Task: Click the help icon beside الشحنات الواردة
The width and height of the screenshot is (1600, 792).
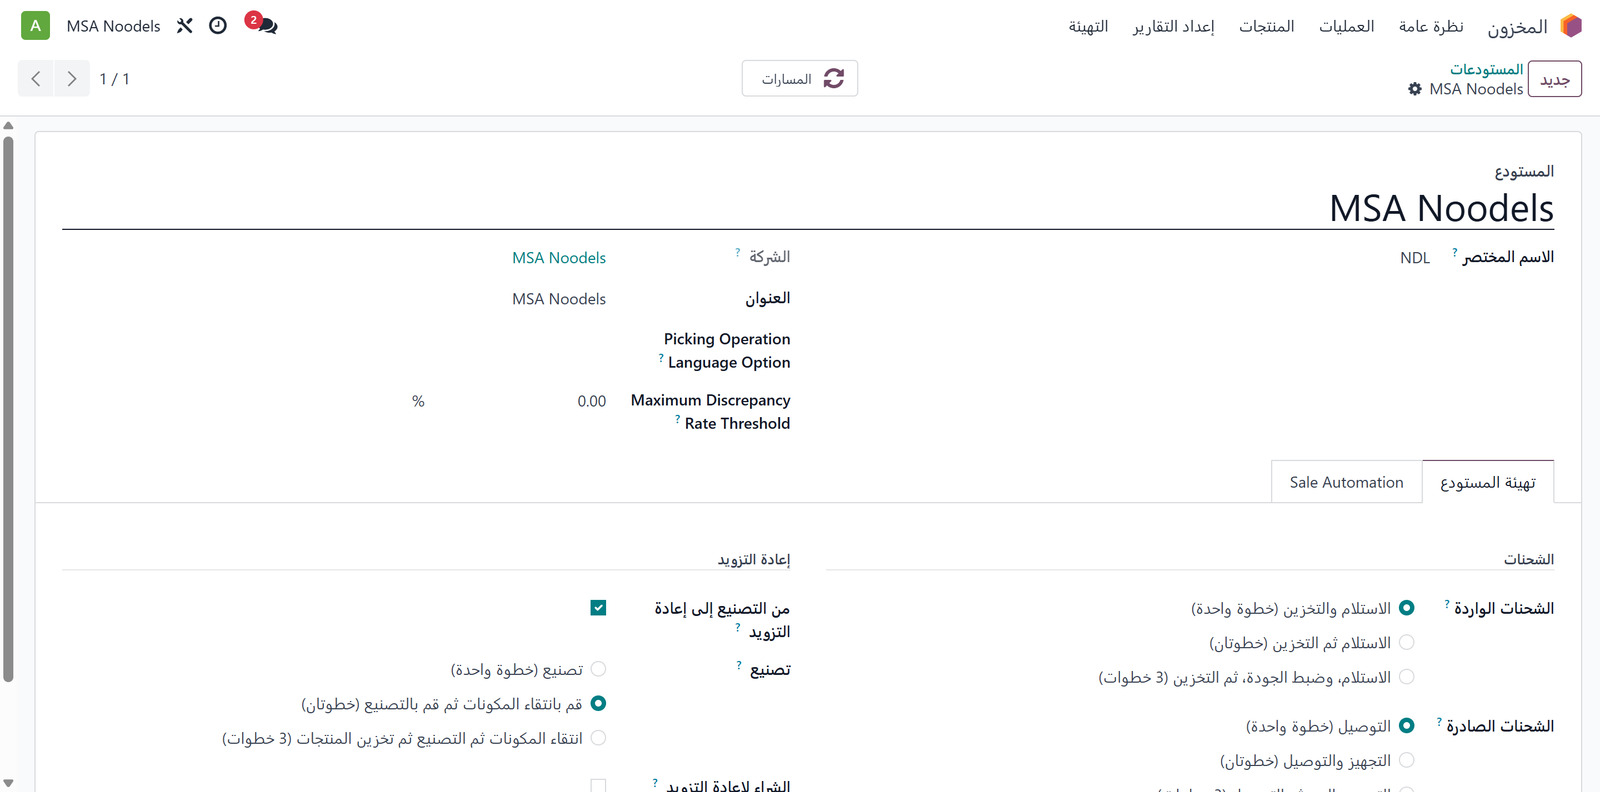Action: (x=1447, y=604)
